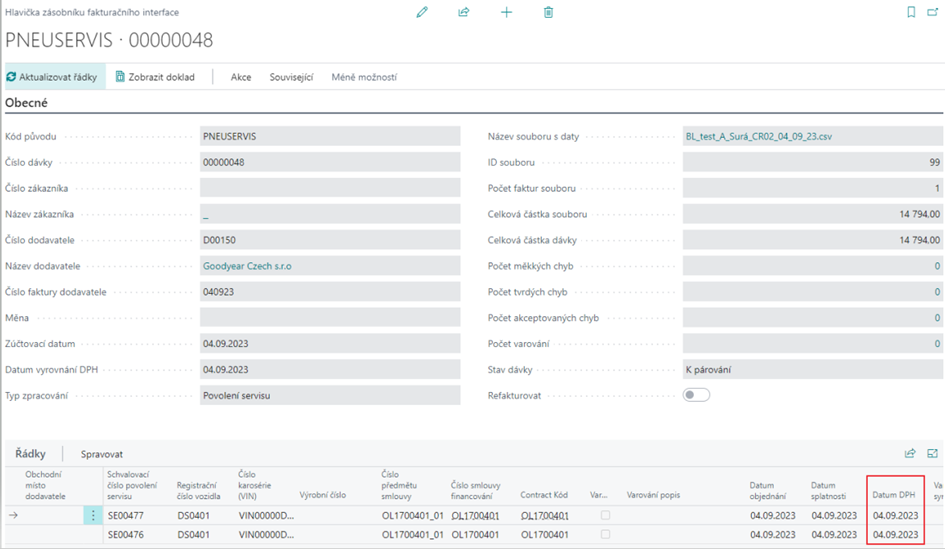The width and height of the screenshot is (945, 549).
Task: Click Méně možností in action bar
Action: pos(364,77)
